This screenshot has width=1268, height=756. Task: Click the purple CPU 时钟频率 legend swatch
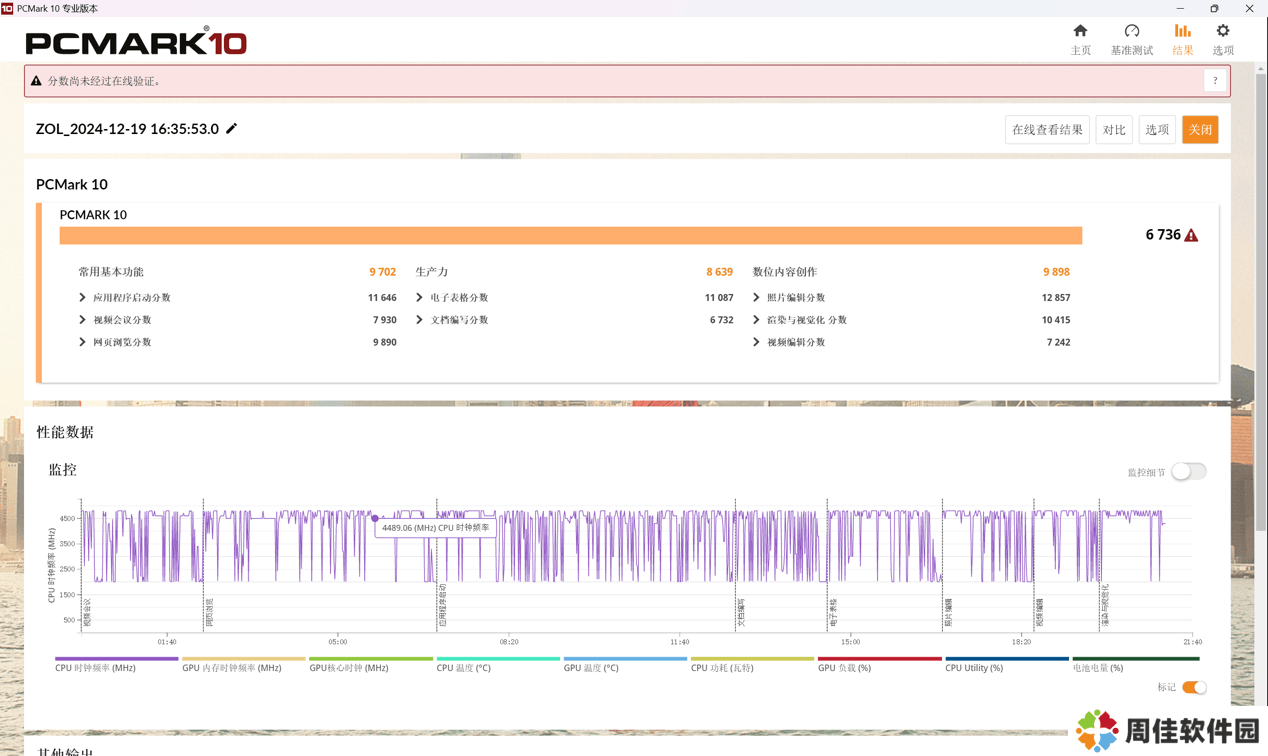(x=116, y=659)
